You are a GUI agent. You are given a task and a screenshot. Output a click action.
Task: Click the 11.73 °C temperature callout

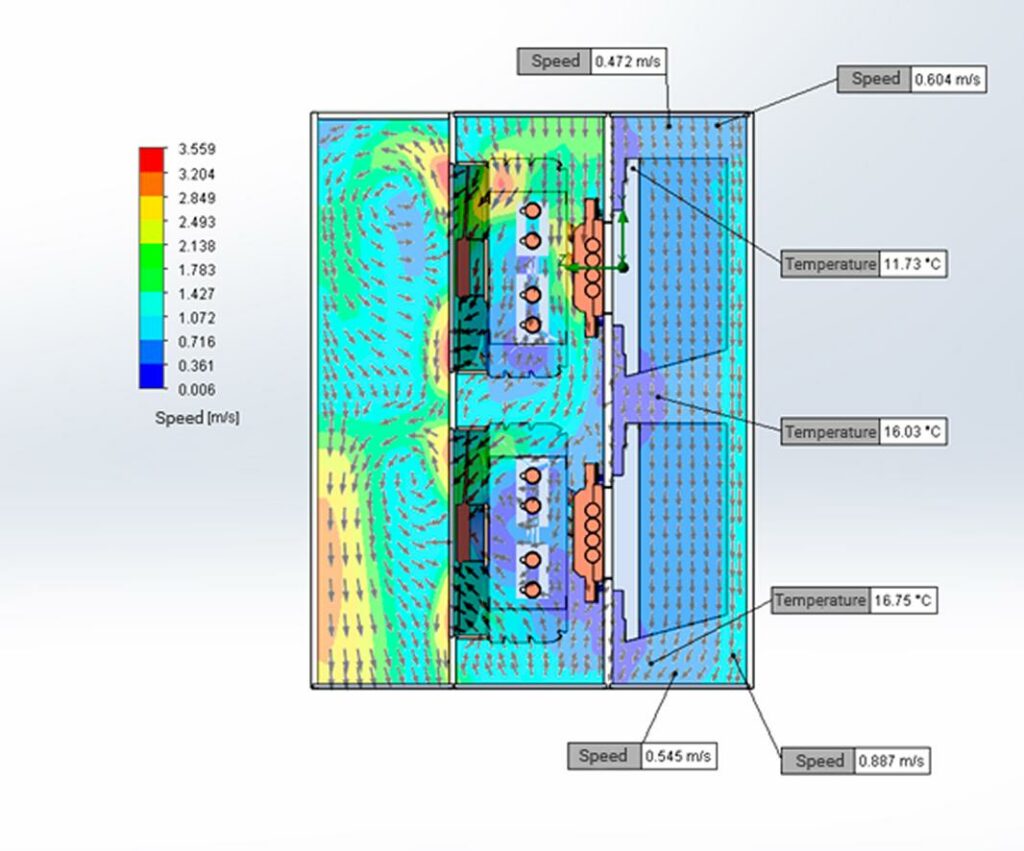(x=863, y=265)
